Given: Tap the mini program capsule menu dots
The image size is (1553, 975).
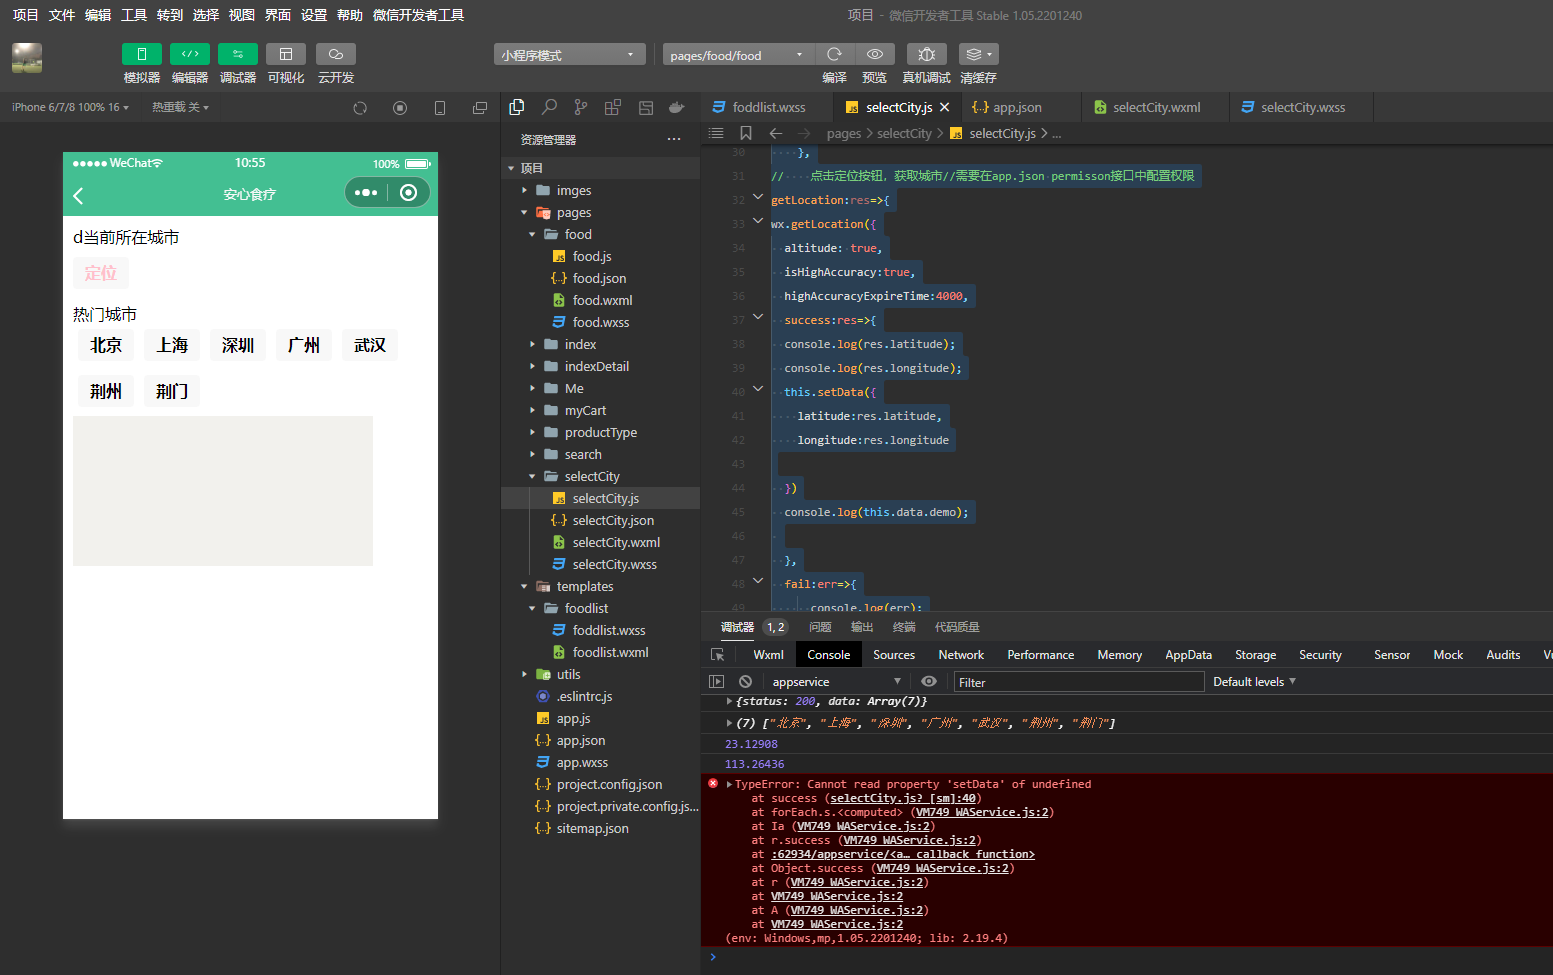Looking at the screenshot, I should tap(366, 193).
